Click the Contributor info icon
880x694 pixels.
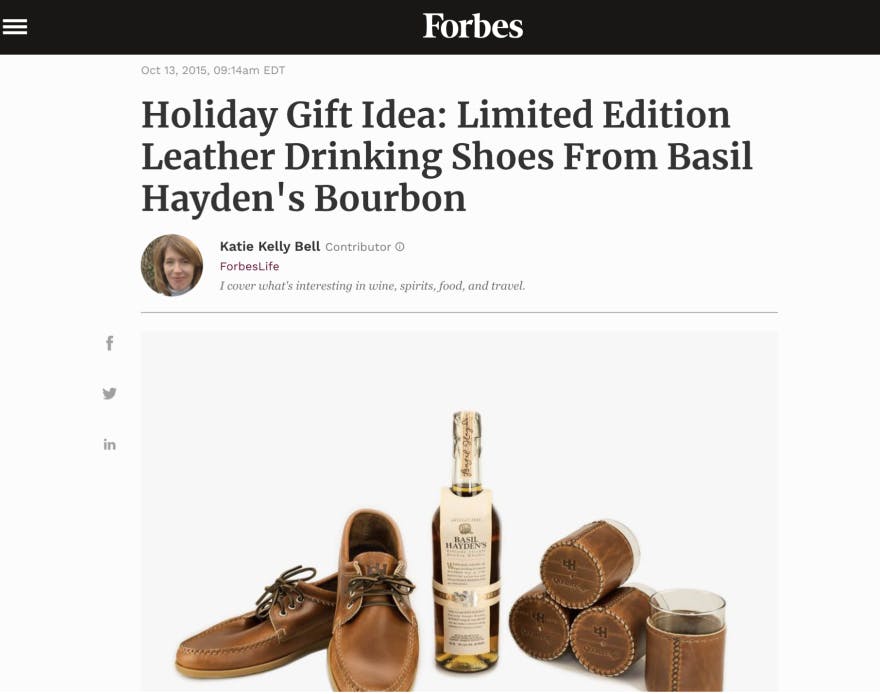[x=400, y=247]
